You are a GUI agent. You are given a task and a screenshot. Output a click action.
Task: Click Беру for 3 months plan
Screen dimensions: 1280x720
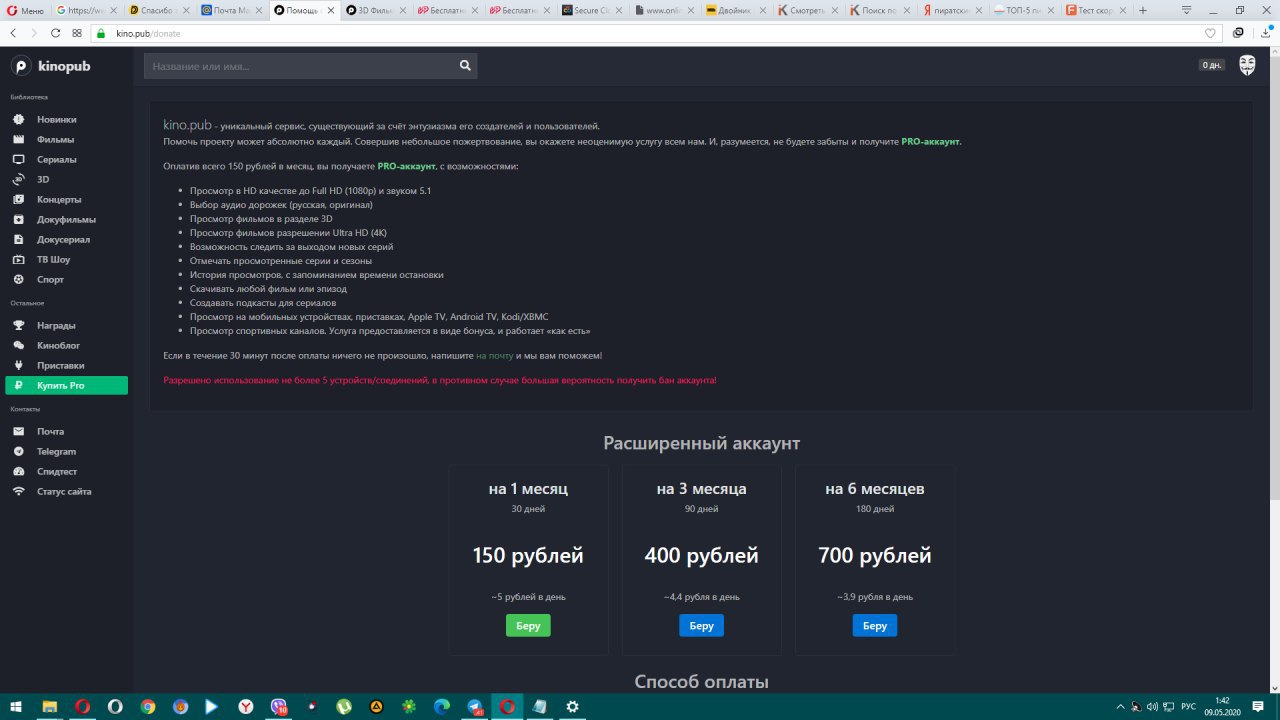pos(701,626)
